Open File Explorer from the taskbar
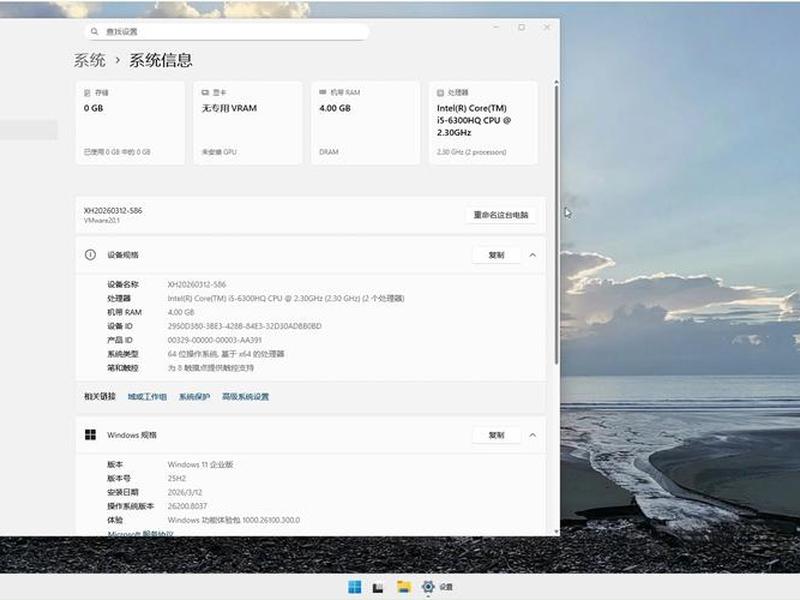The height and width of the screenshot is (600, 800). [x=404, y=587]
